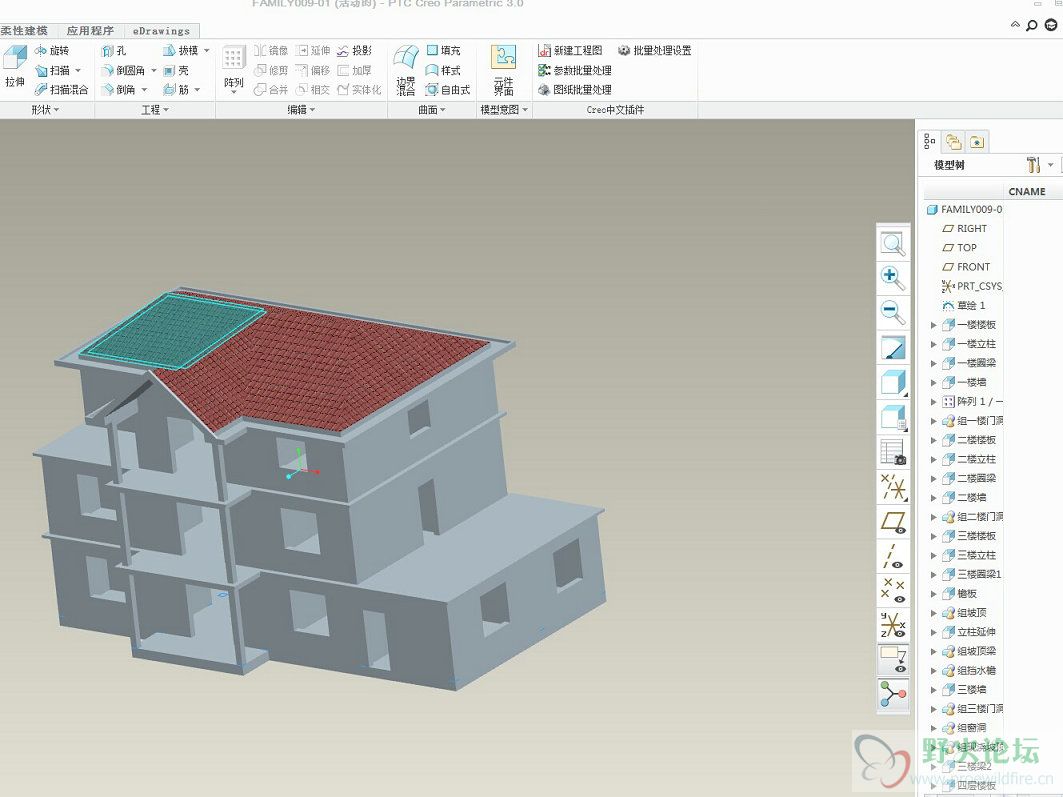1063x797 pixels.
Task: Click the 阵列 (Pattern) tool
Action: 233,68
